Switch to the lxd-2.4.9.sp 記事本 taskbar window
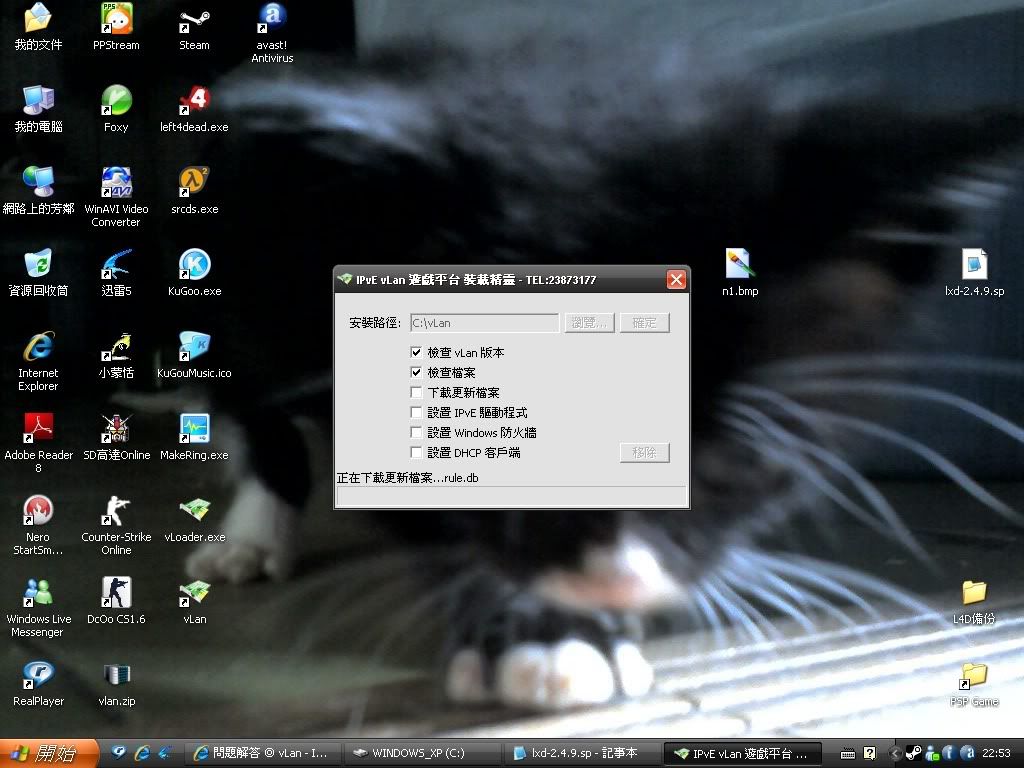This screenshot has height=768, width=1024. [x=582, y=753]
